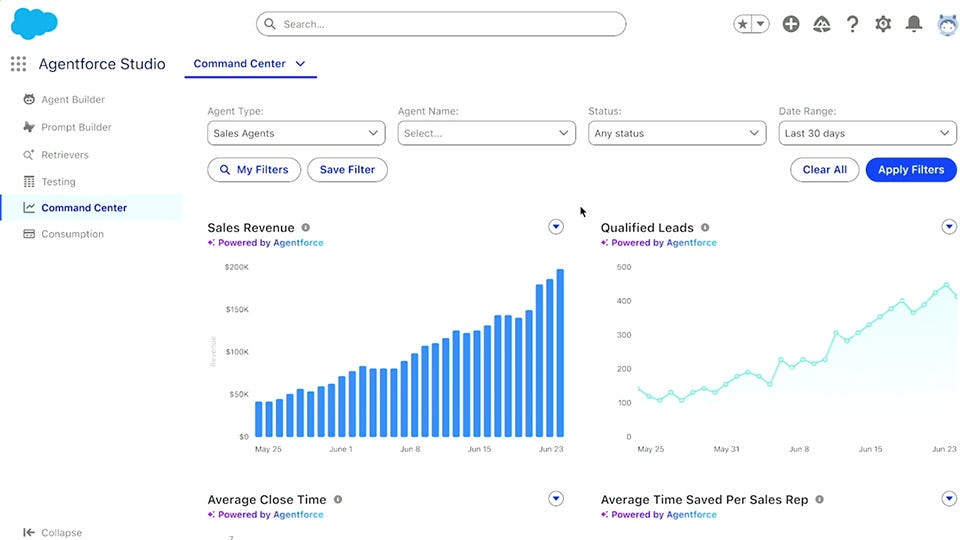This screenshot has width=960, height=540.
Task: Click Powered by Agentforce under Qualified Leads
Action: click(659, 243)
